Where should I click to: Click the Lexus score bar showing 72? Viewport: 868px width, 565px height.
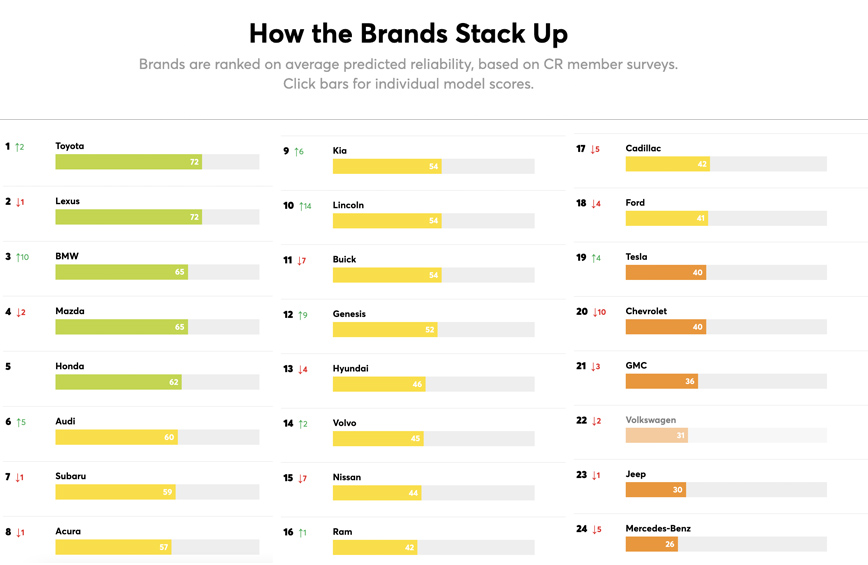click(x=128, y=217)
